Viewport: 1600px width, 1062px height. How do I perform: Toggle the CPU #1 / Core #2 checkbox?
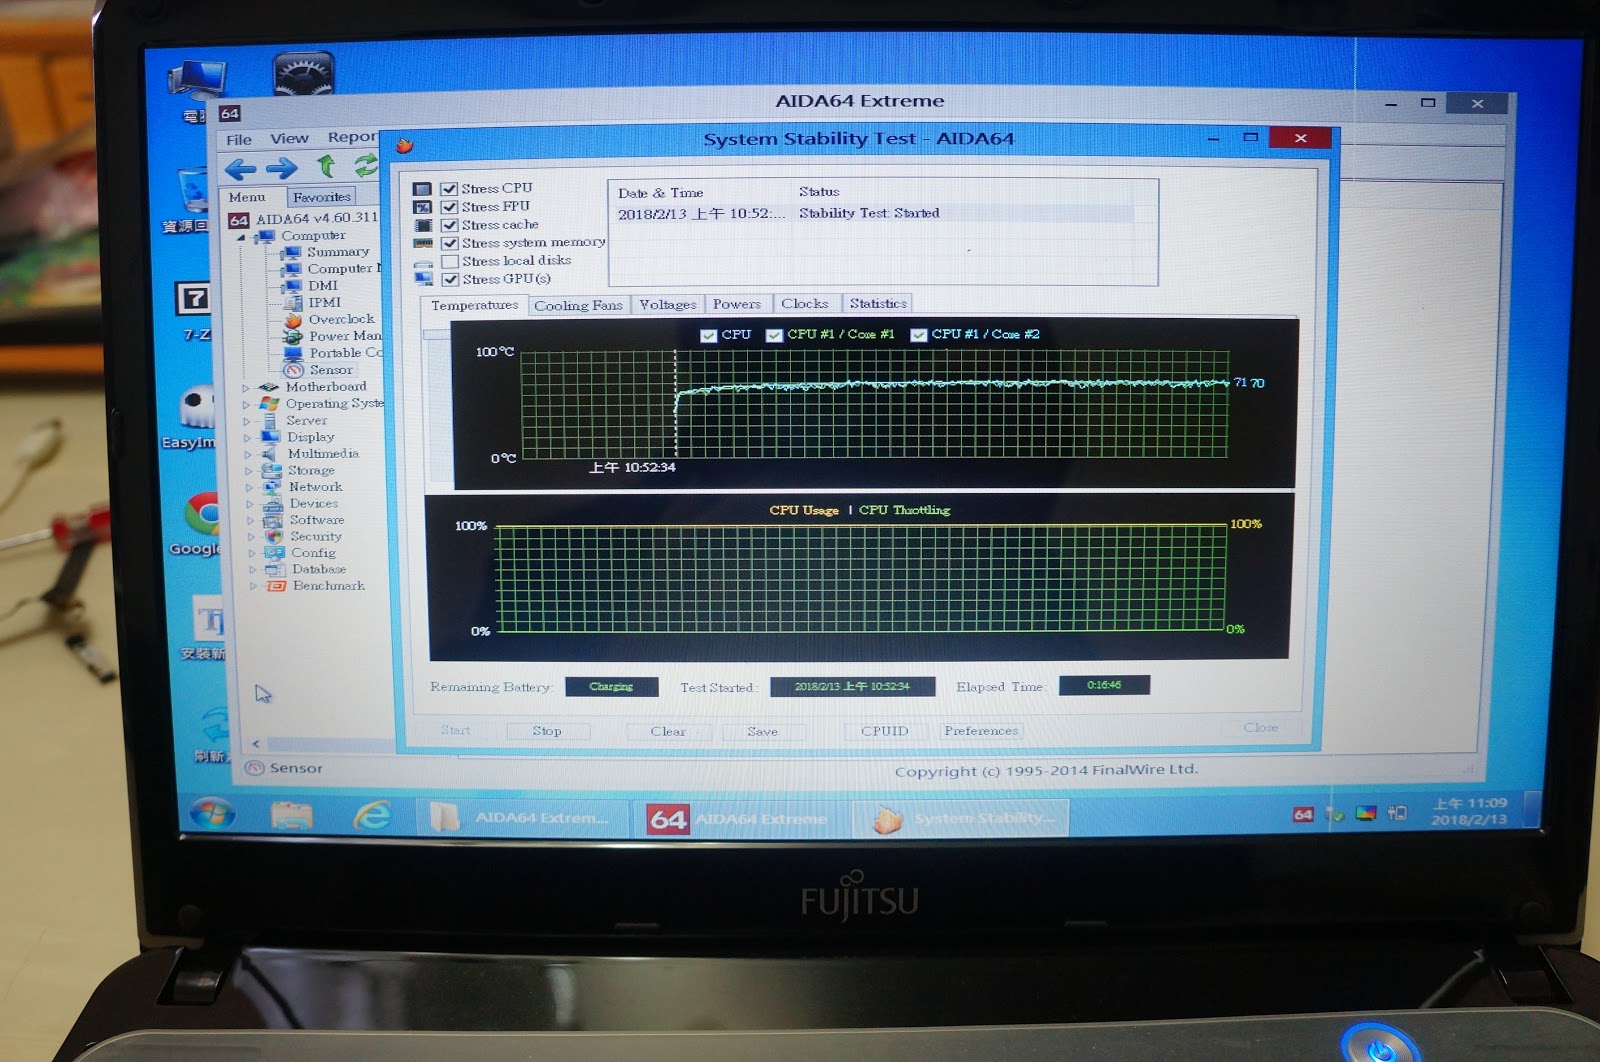(918, 335)
